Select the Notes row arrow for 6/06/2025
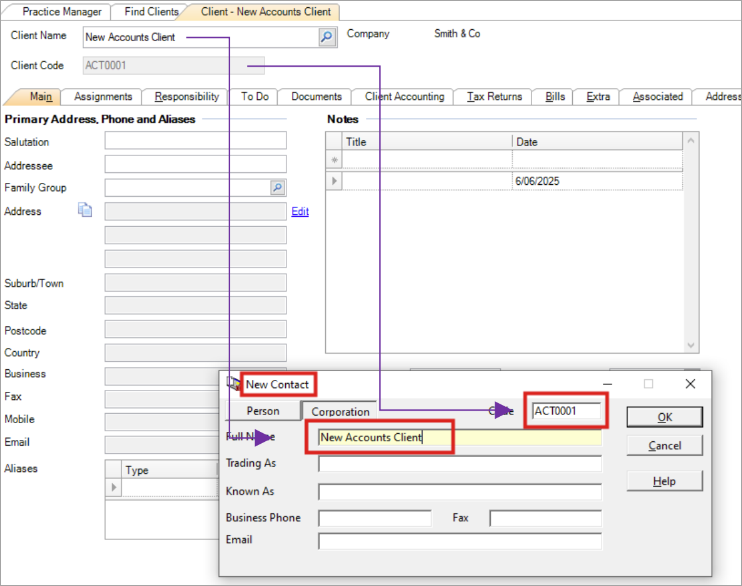742x586 pixels. 334,181
